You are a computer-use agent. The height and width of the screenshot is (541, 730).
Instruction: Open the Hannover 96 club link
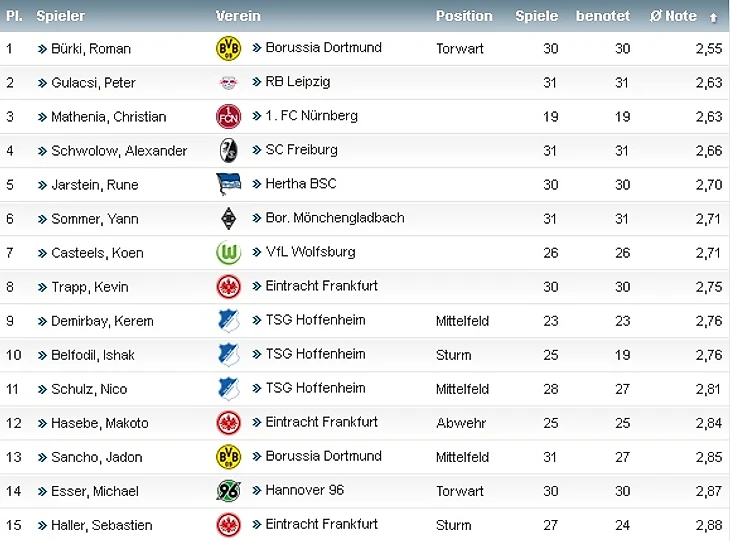305,490
